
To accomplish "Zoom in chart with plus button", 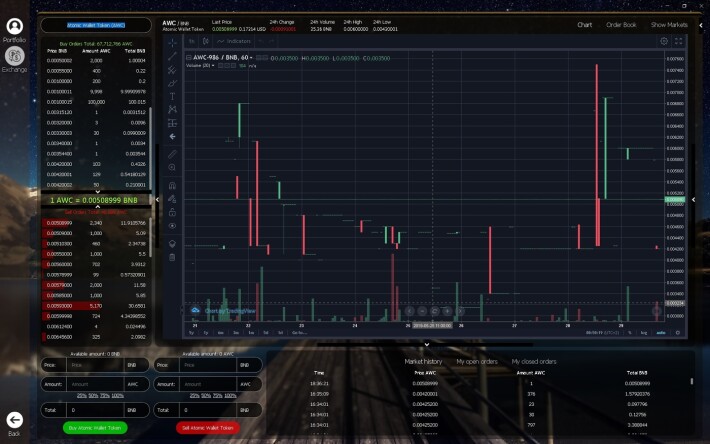I will coord(447,311).
